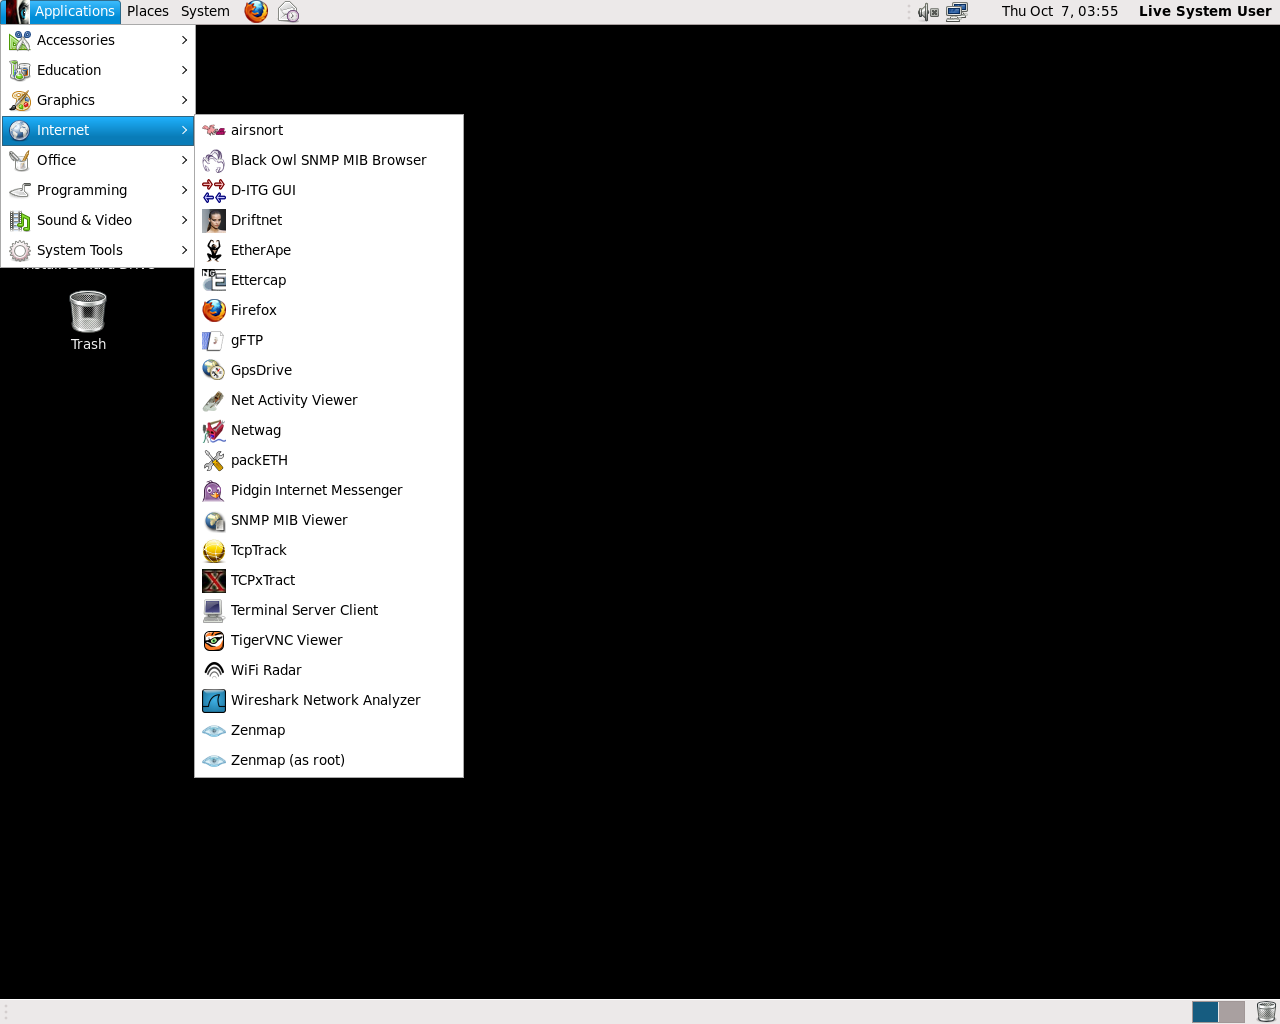Click the volume icon in the system tray
Viewport: 1280px width, 1024px height.
(x=928, y=12)
